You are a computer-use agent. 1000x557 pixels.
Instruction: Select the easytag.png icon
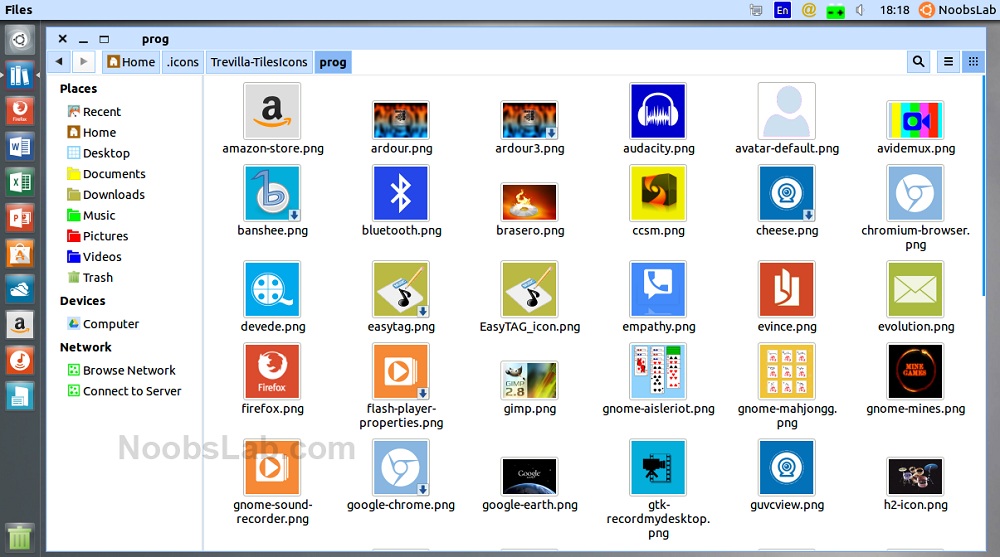tap(401, 289)
